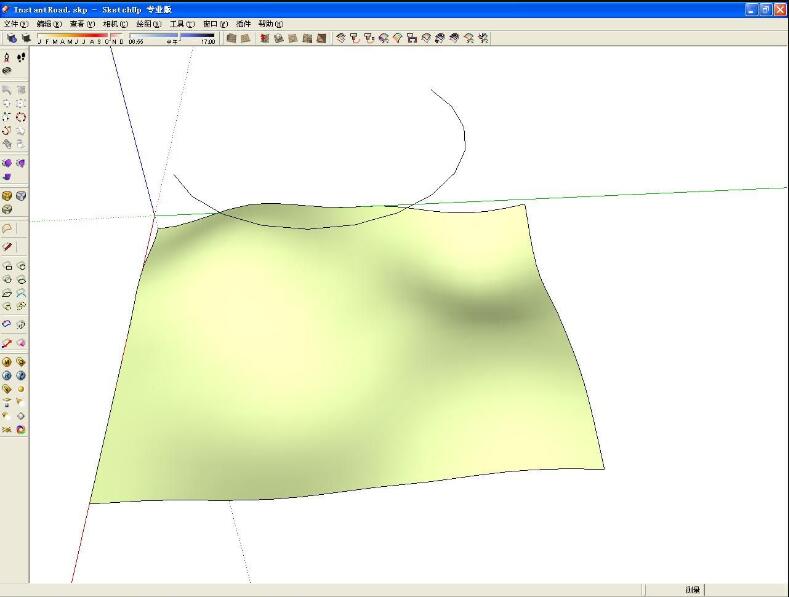Open the 相机 (Camera) menu
789x597 pixels.
tap(115, 24)
